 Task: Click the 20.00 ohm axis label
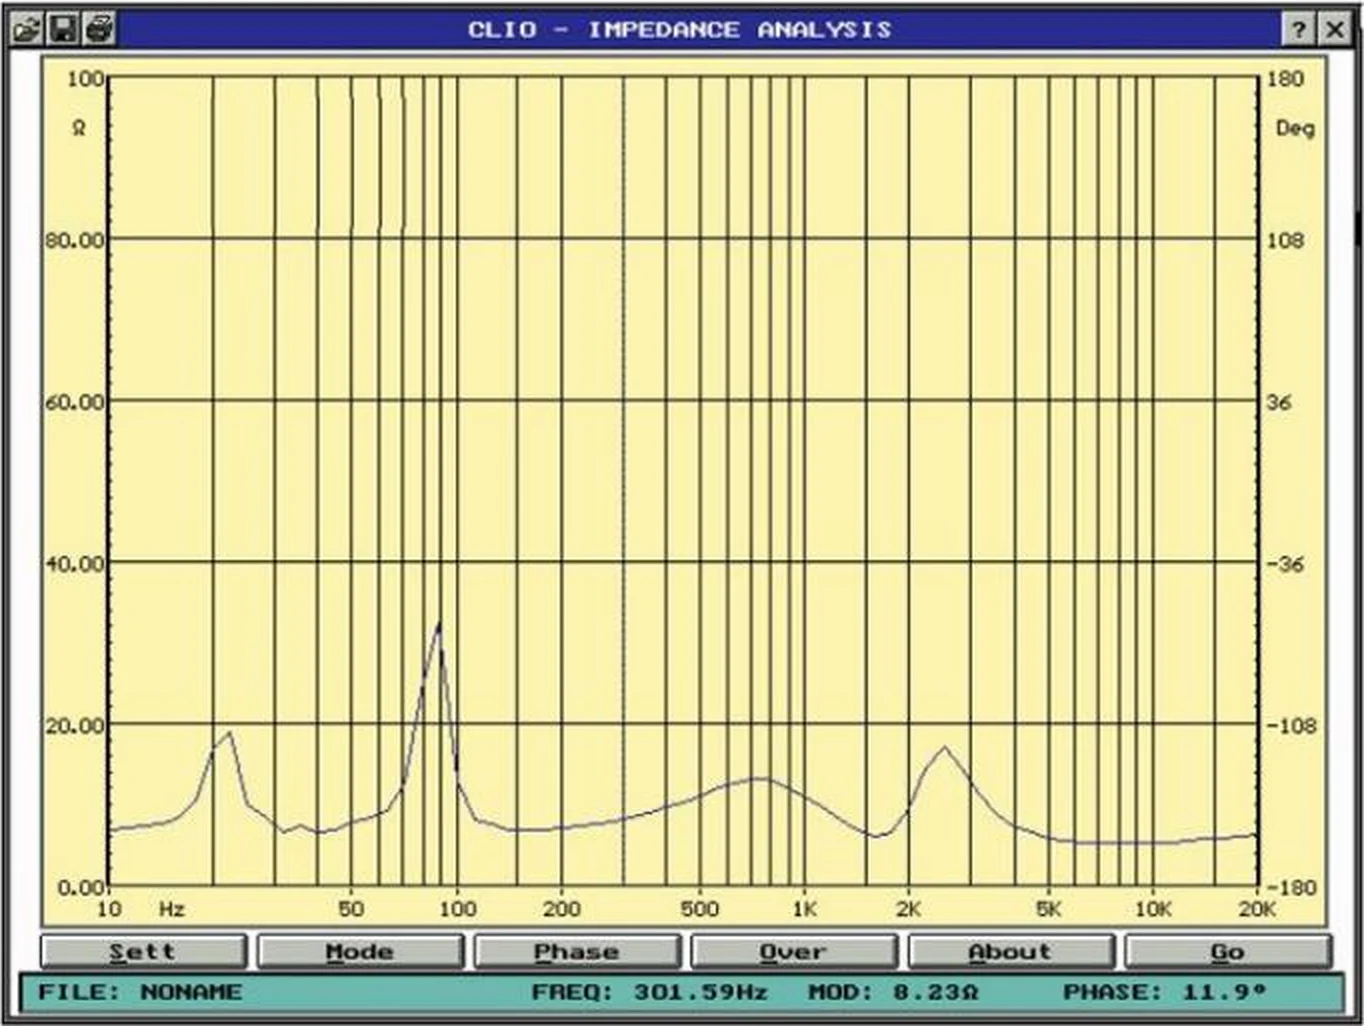coord(74,725)
